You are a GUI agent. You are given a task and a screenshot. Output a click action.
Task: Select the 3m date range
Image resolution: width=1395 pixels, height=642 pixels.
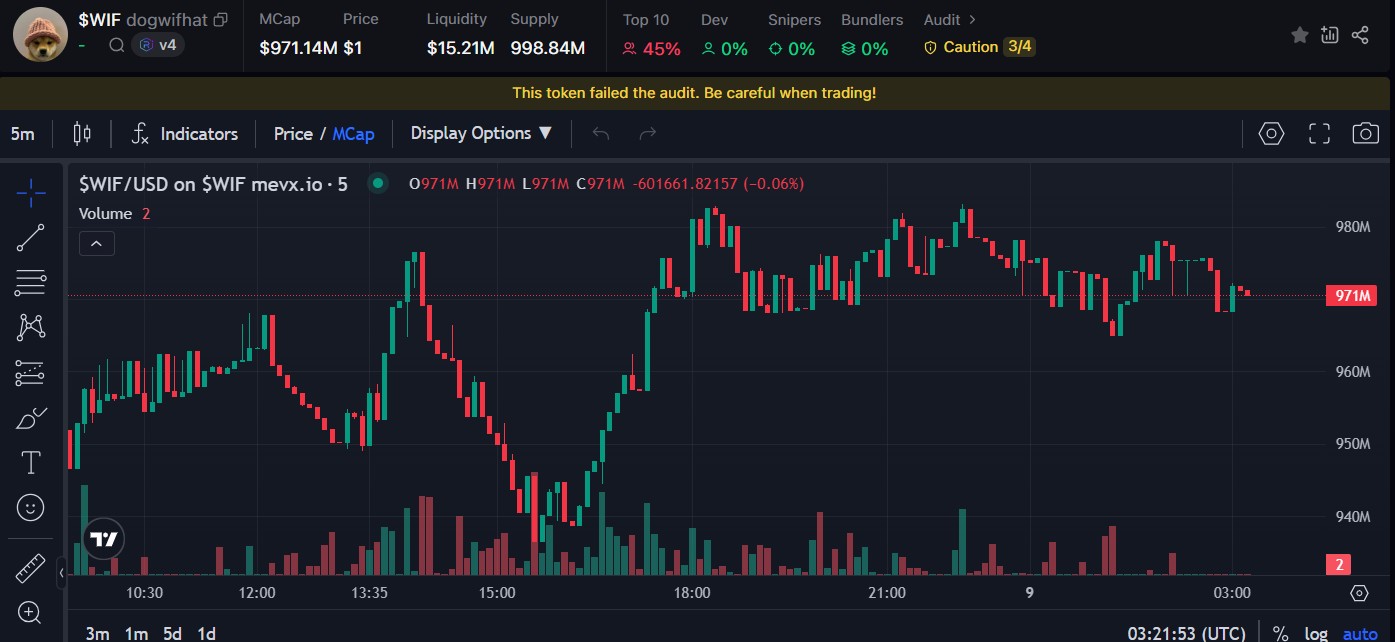tap(97, 633)
